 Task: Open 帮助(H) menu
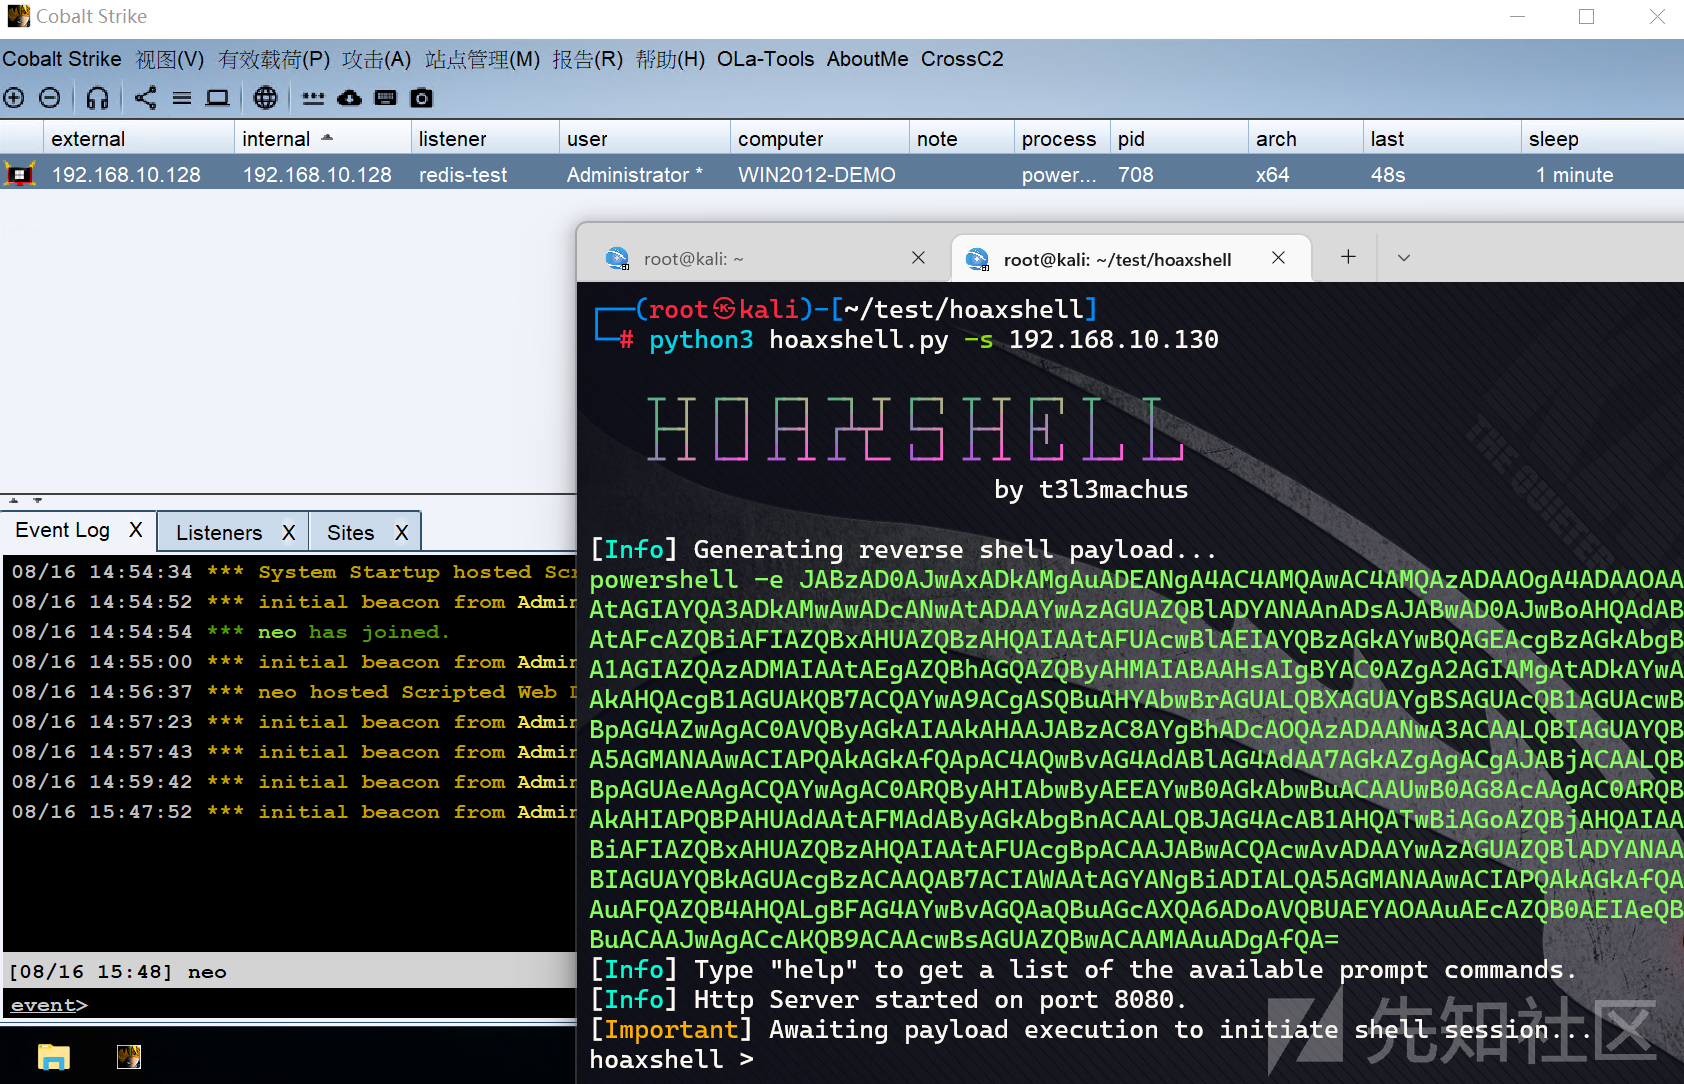[x=670, y=59]
